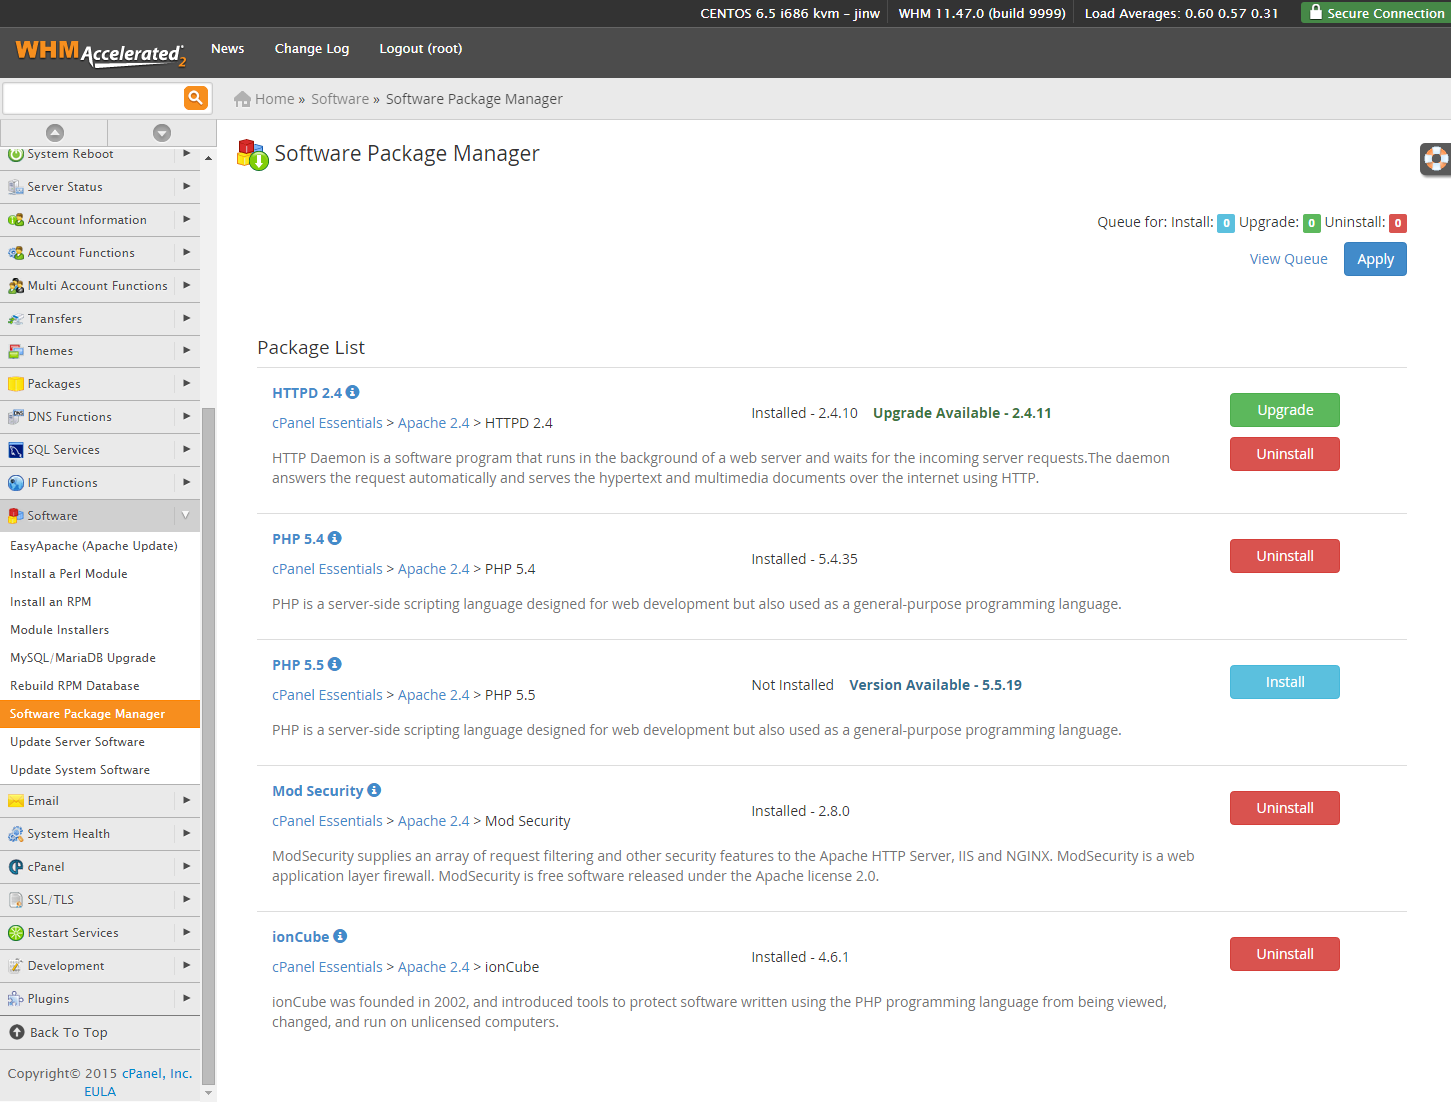
Task: Collapse the Software section arrow
Action: tap(186, 516)
